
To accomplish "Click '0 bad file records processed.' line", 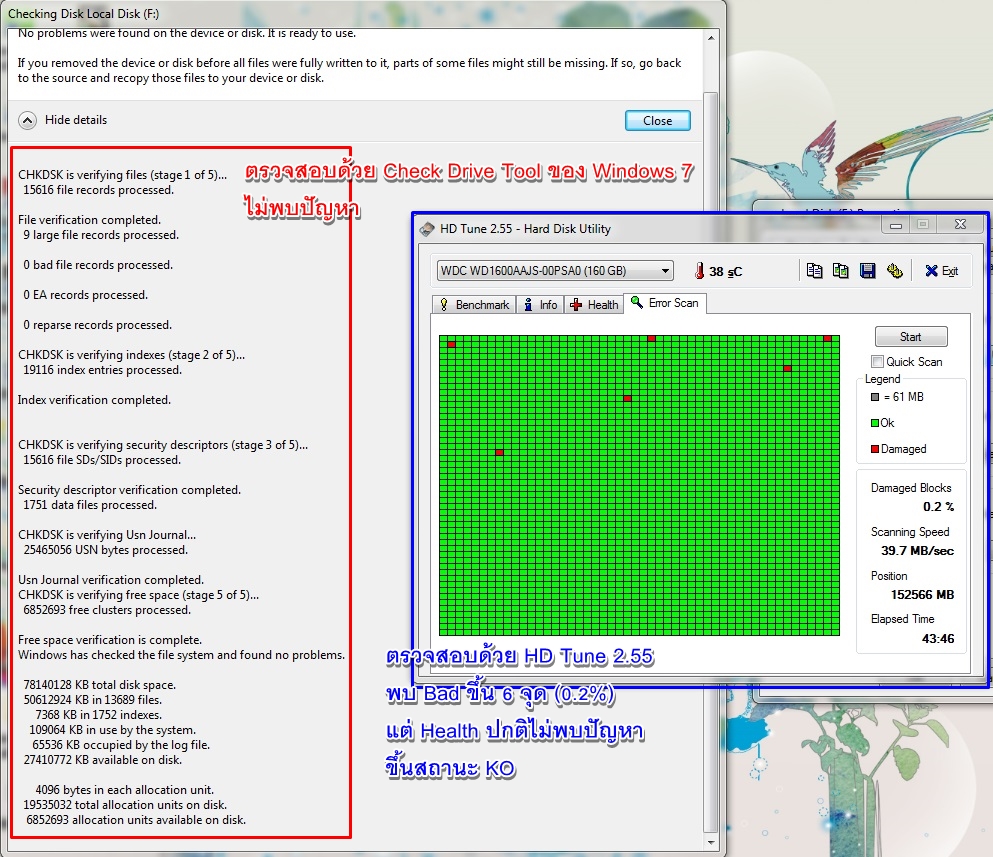I will [x=98, y=265].
